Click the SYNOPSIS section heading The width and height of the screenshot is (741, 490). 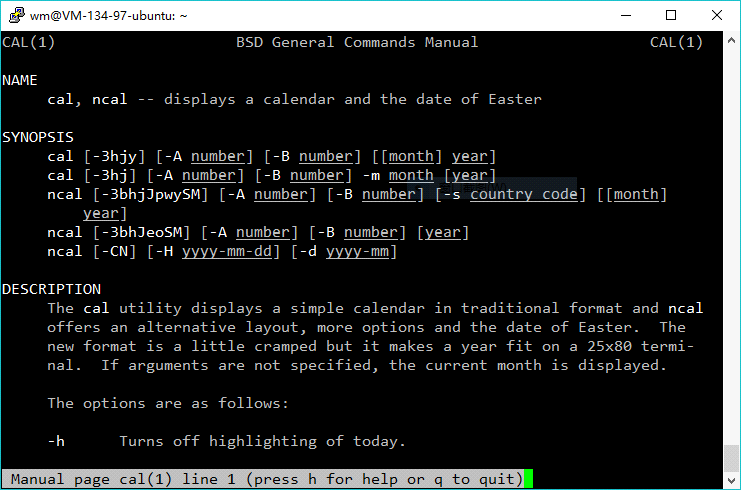37,137
